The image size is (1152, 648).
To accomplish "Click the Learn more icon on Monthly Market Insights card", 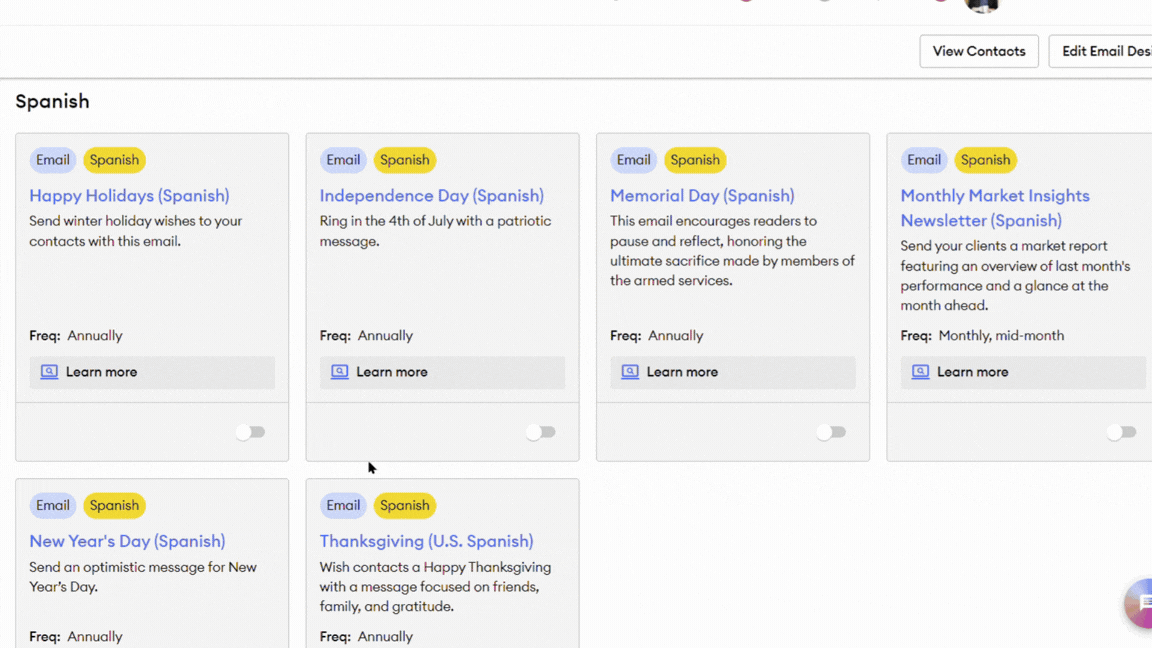I will pyautogui.click(x=920, y=372).
